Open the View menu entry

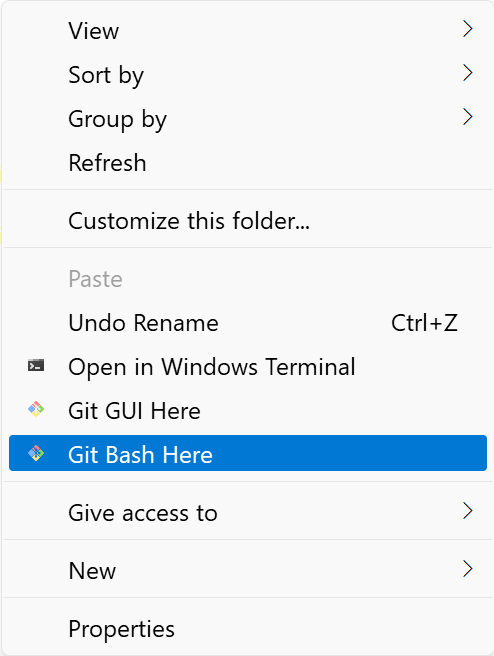pyautogui.click(x=248, y=31)
